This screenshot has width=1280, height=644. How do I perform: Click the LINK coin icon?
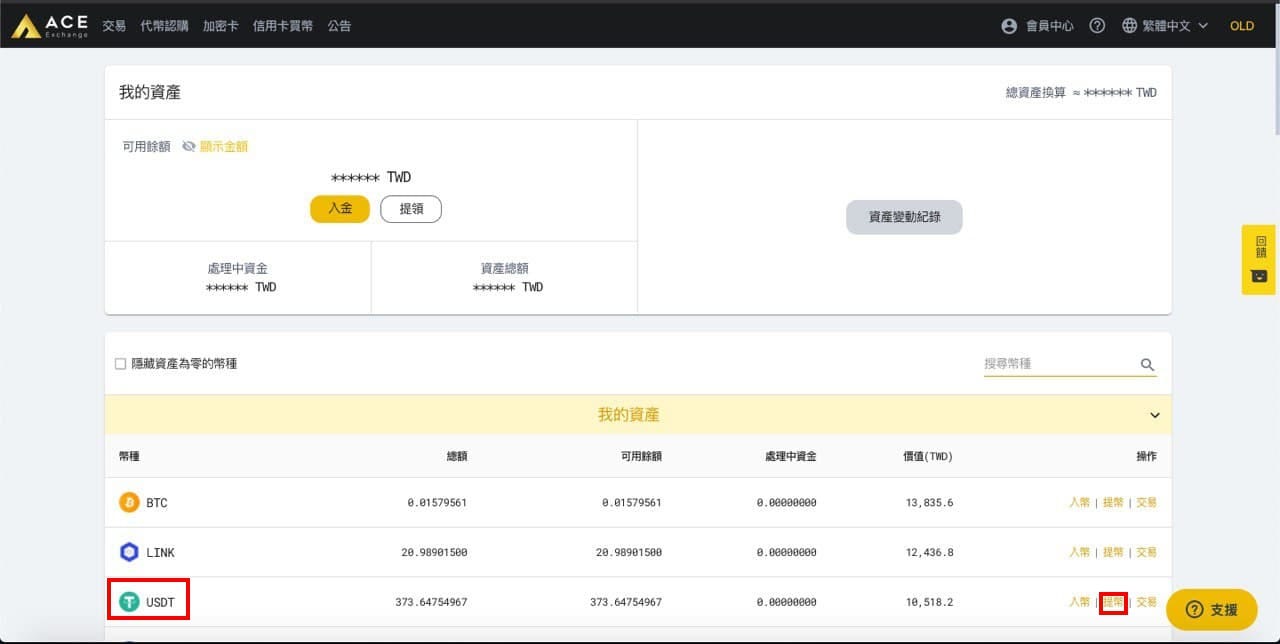(128, 552)
